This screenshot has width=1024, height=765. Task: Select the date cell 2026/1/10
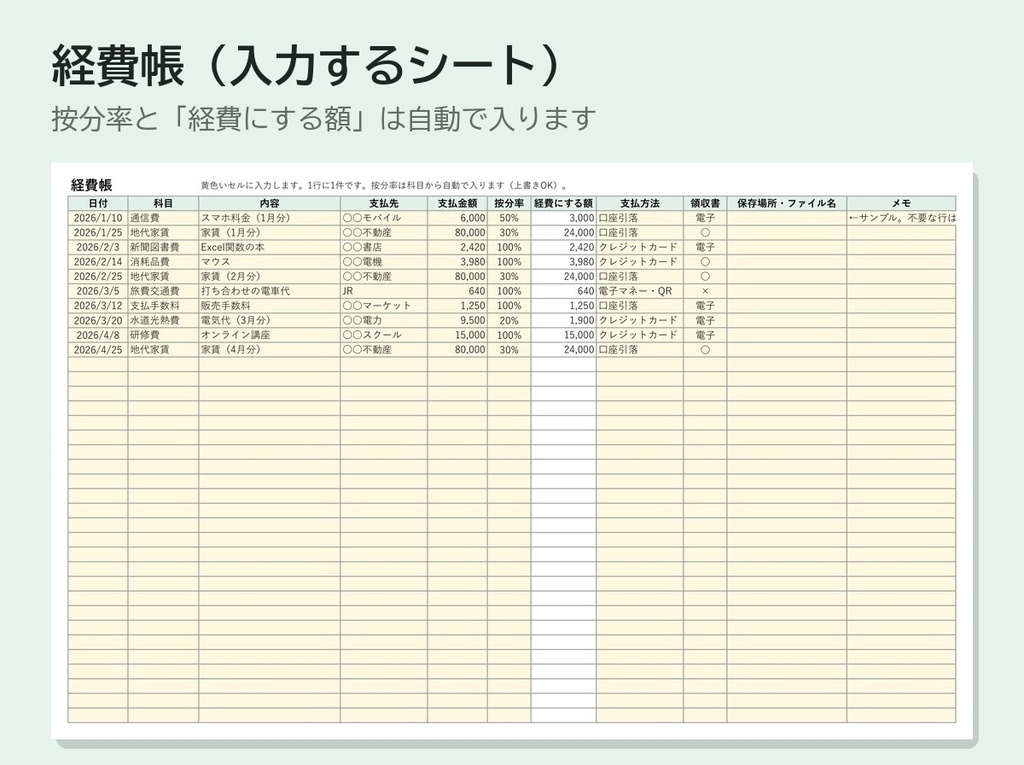[98, 218]
